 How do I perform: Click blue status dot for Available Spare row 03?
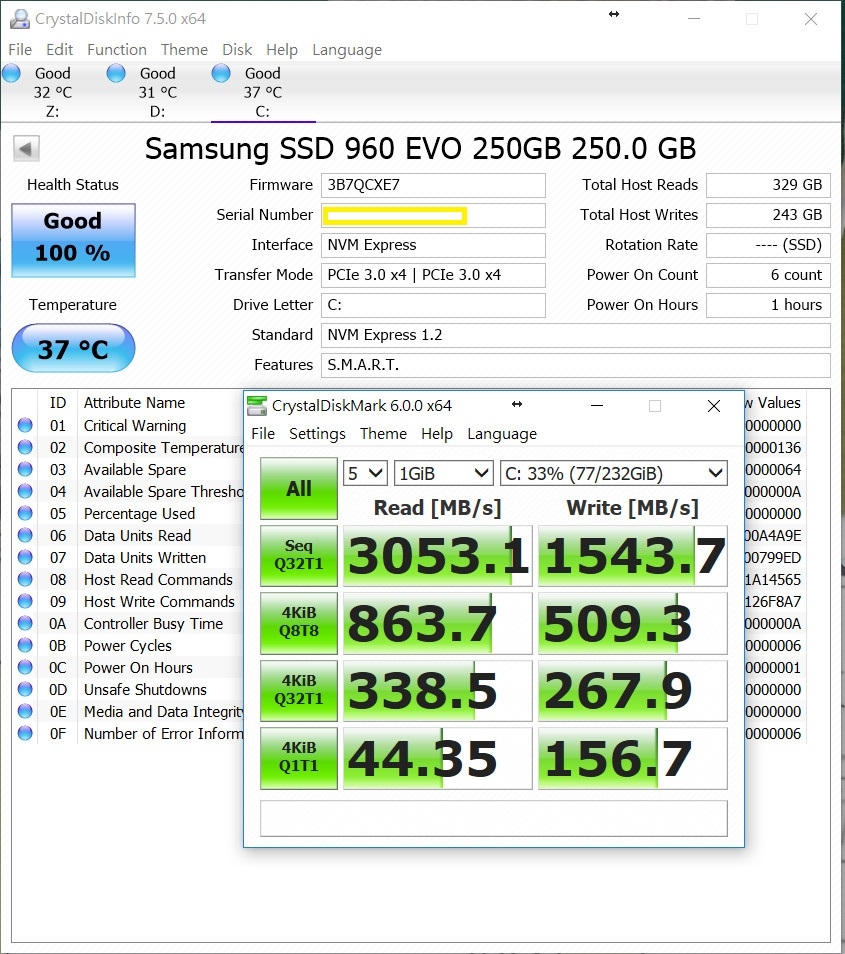25,469
